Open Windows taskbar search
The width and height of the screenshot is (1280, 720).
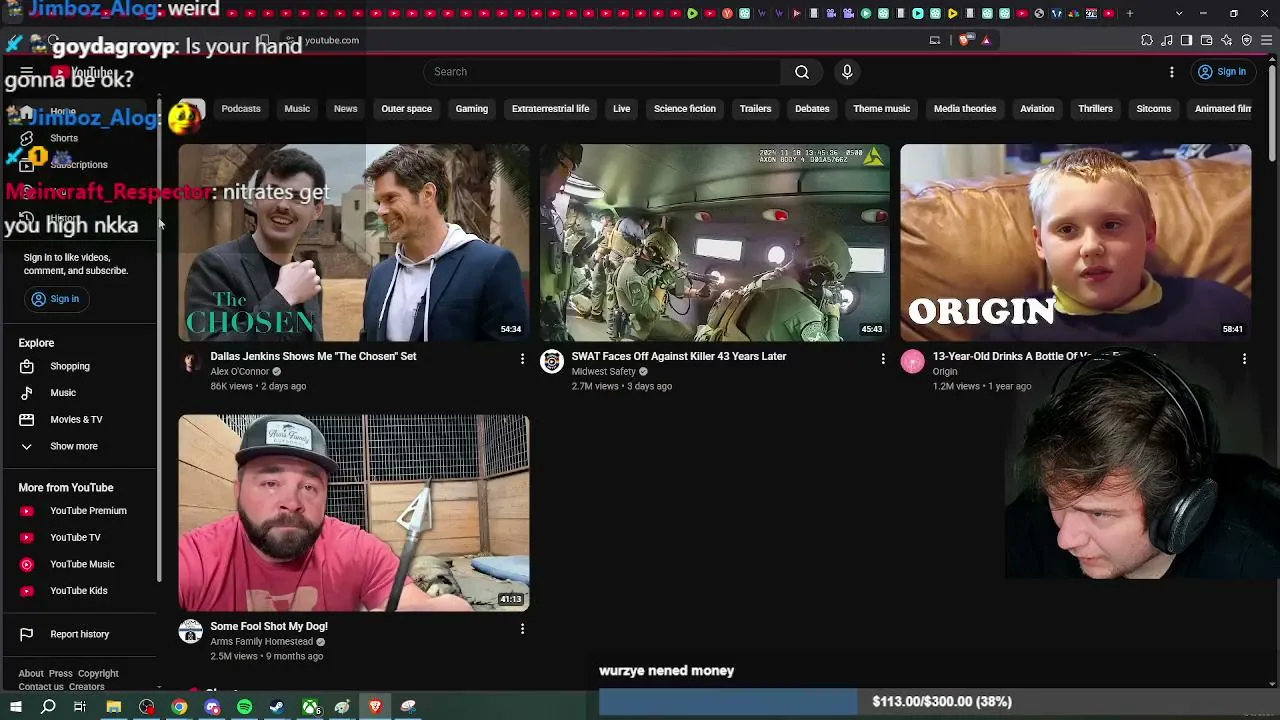click(x=48, y=707)
